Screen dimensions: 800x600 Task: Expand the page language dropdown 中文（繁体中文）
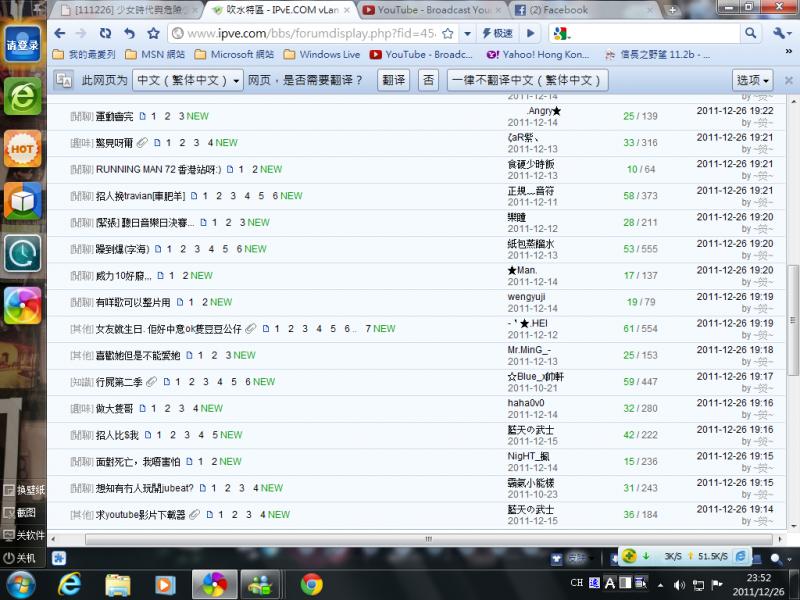189,80
